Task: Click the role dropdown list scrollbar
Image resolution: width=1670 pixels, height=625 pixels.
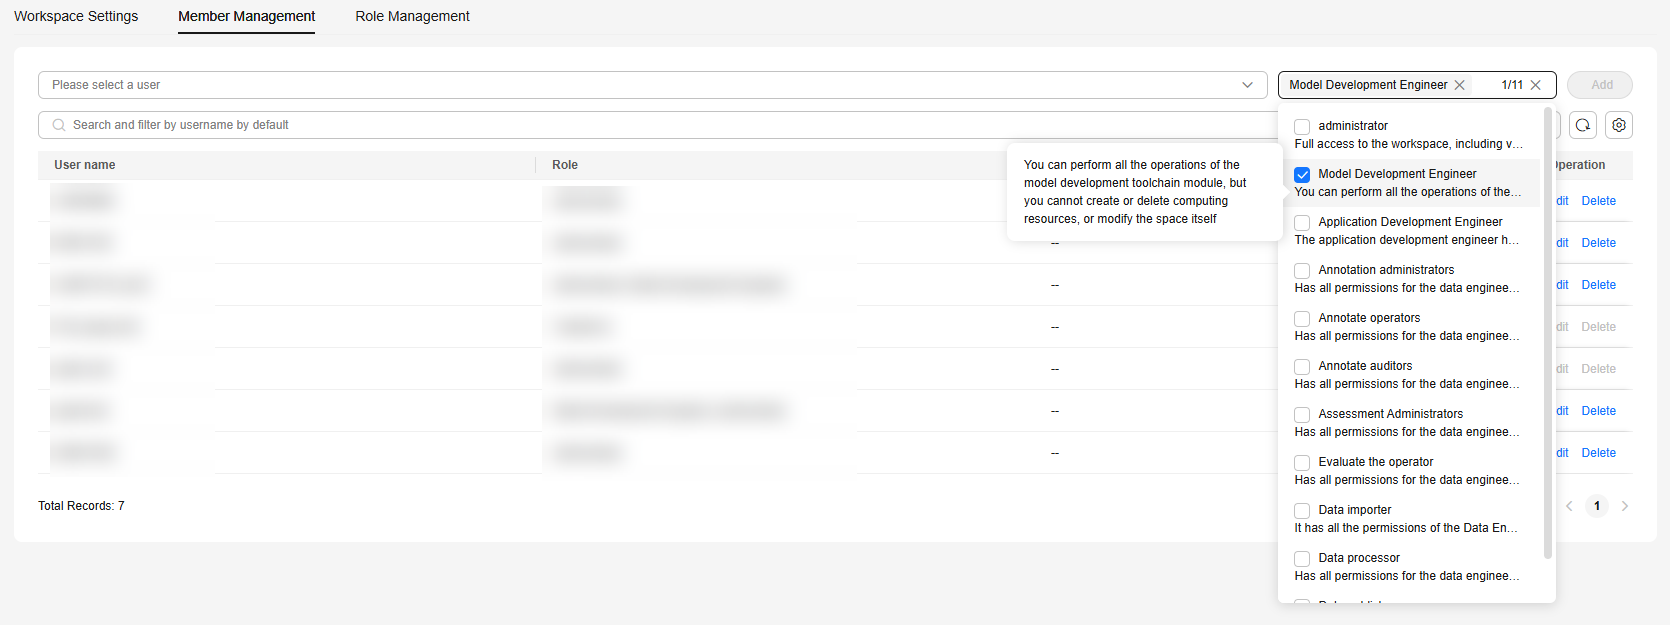Action: pyautogui.click(x=1548, y=330)
